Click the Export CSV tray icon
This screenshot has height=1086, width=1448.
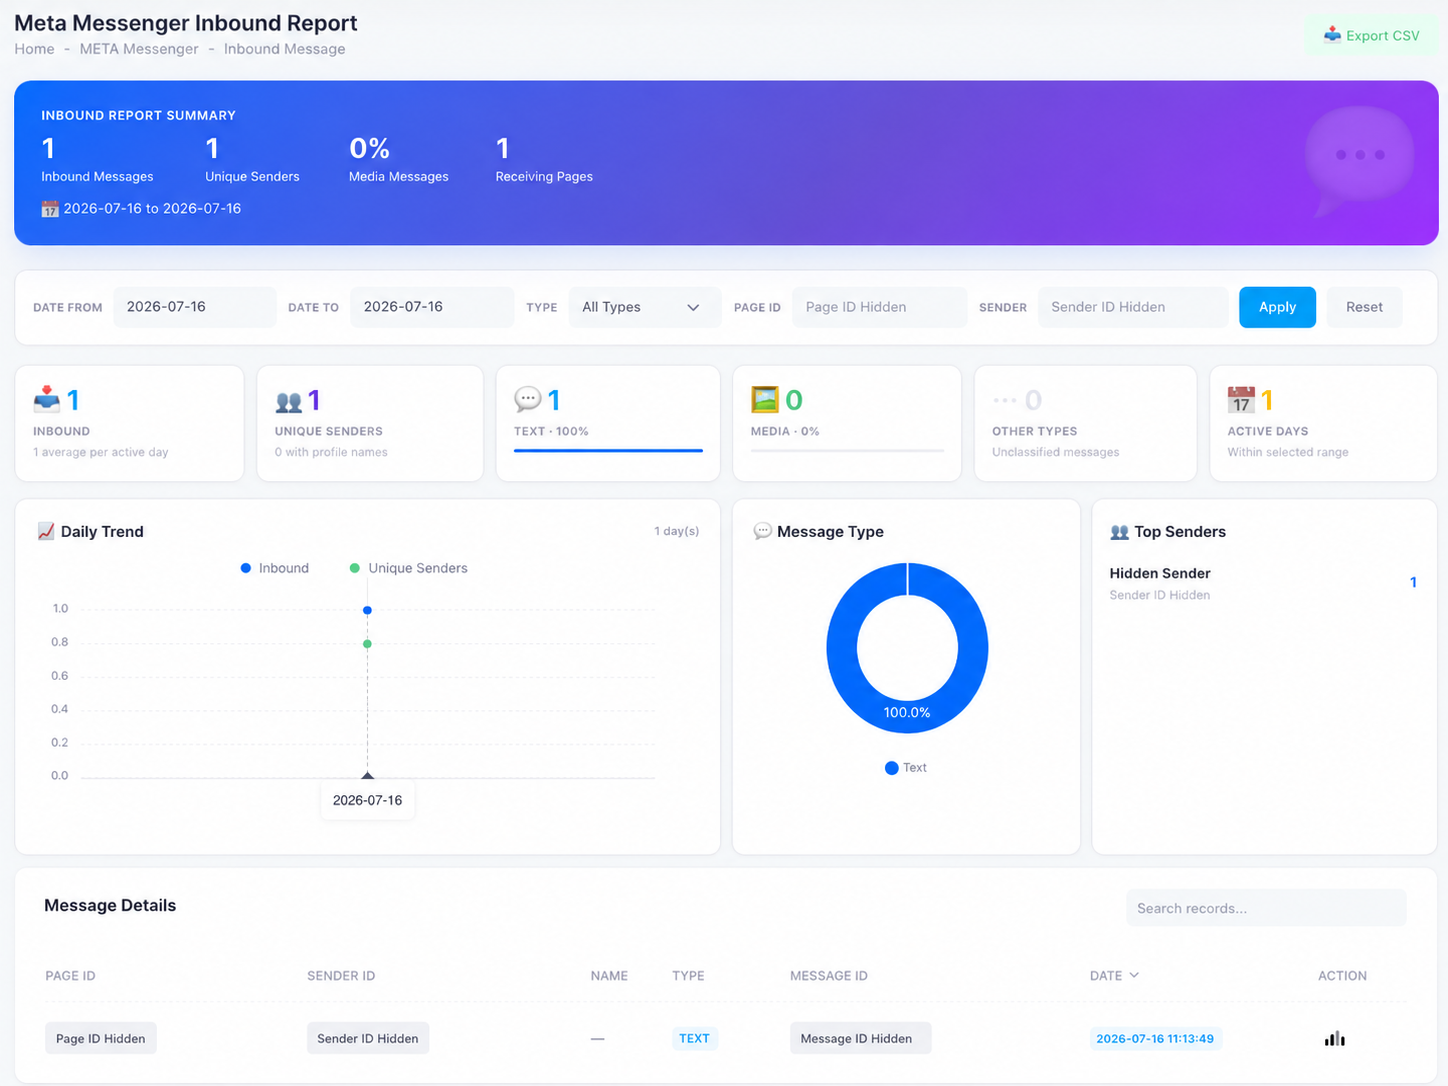[1332, 35]
